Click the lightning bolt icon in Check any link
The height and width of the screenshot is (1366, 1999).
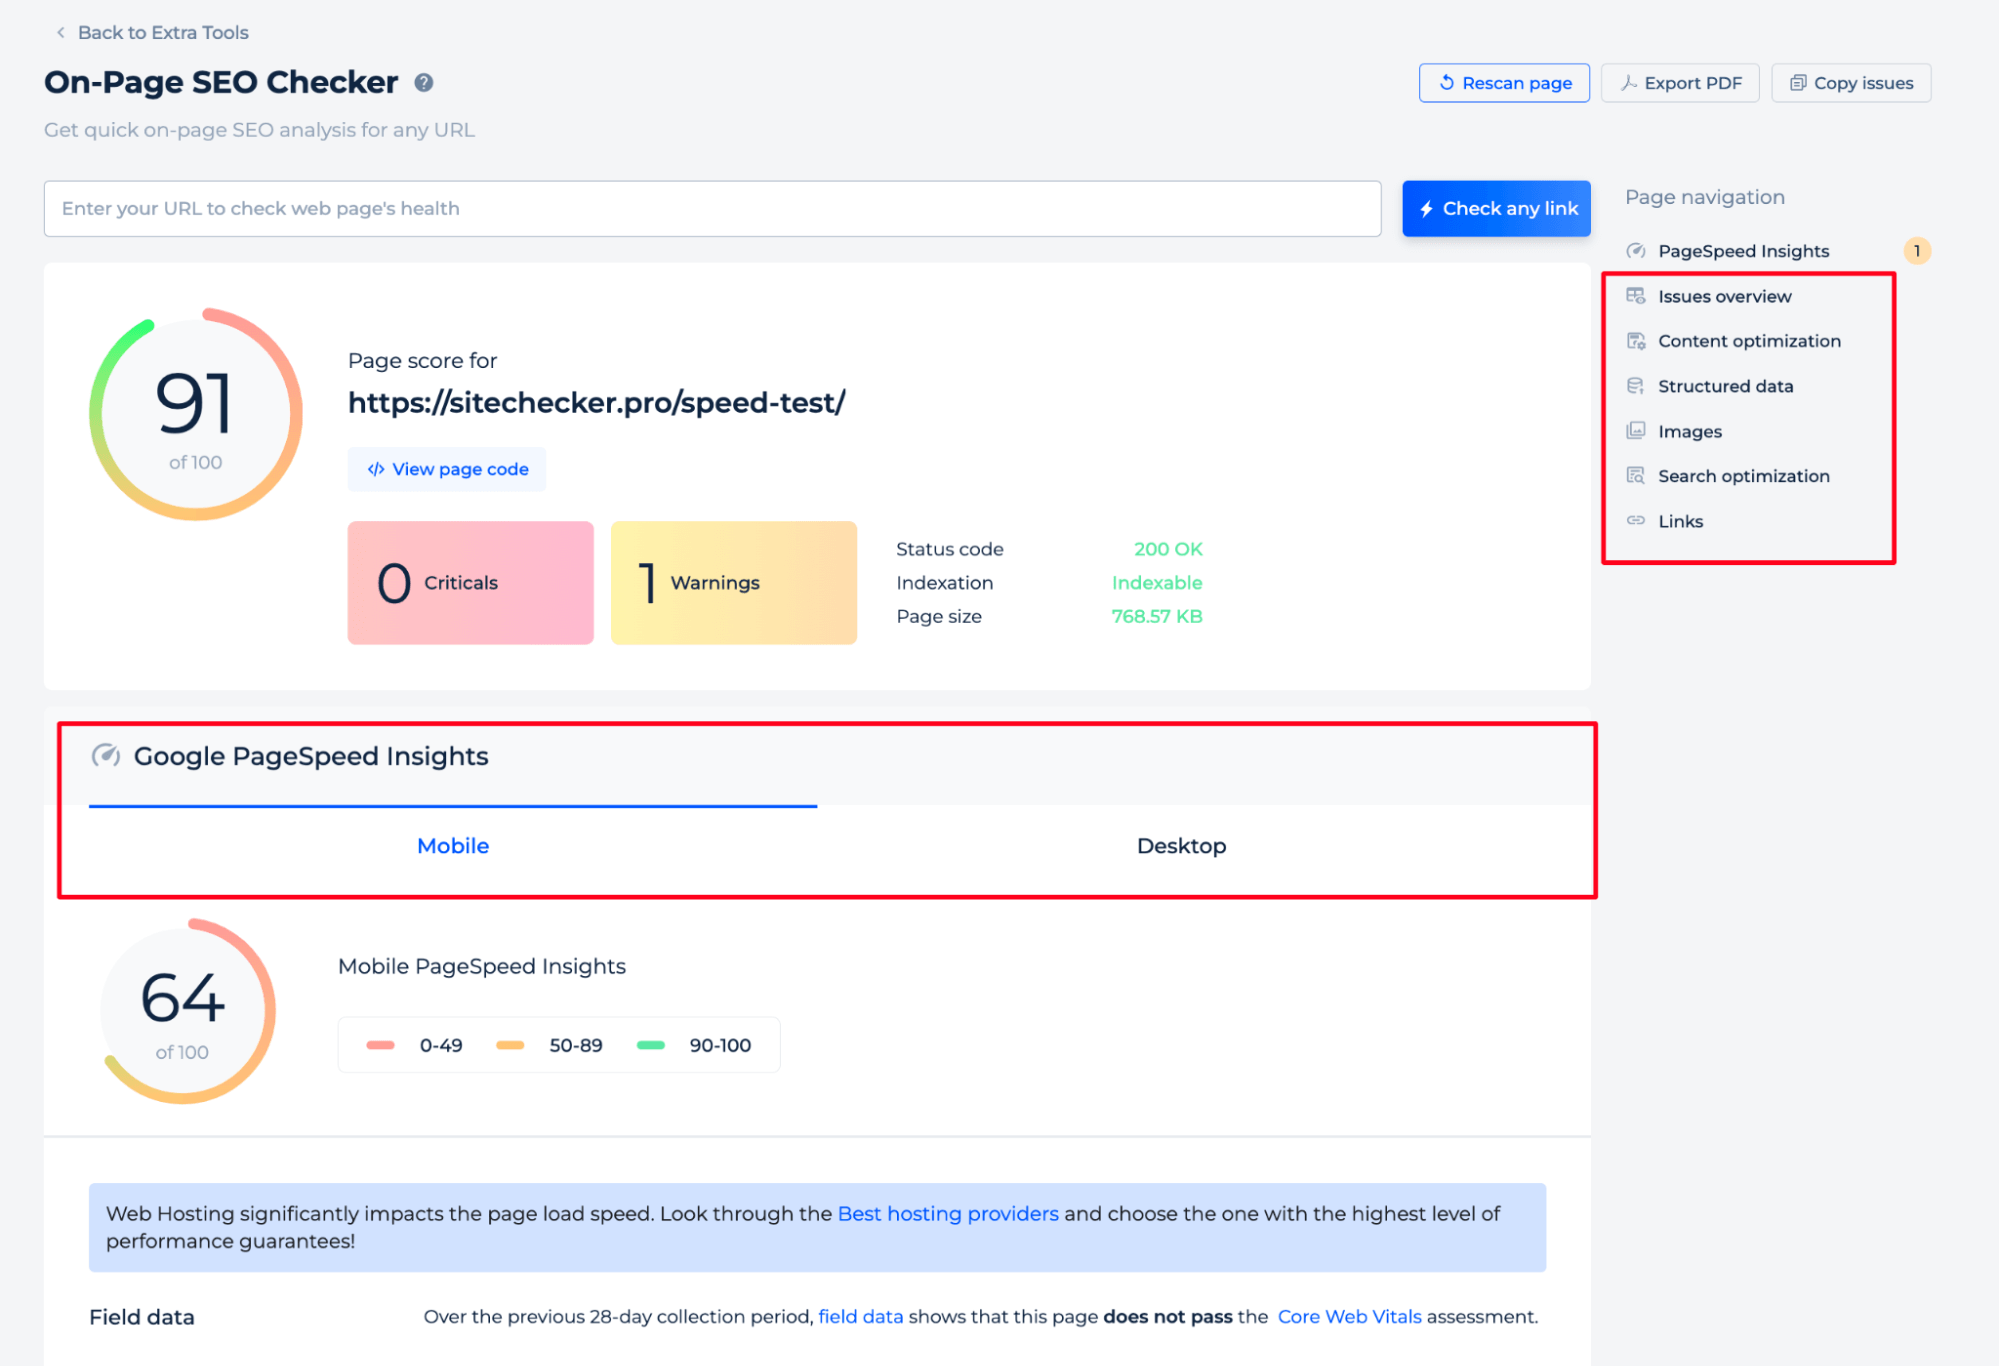tap(1427, 209)
